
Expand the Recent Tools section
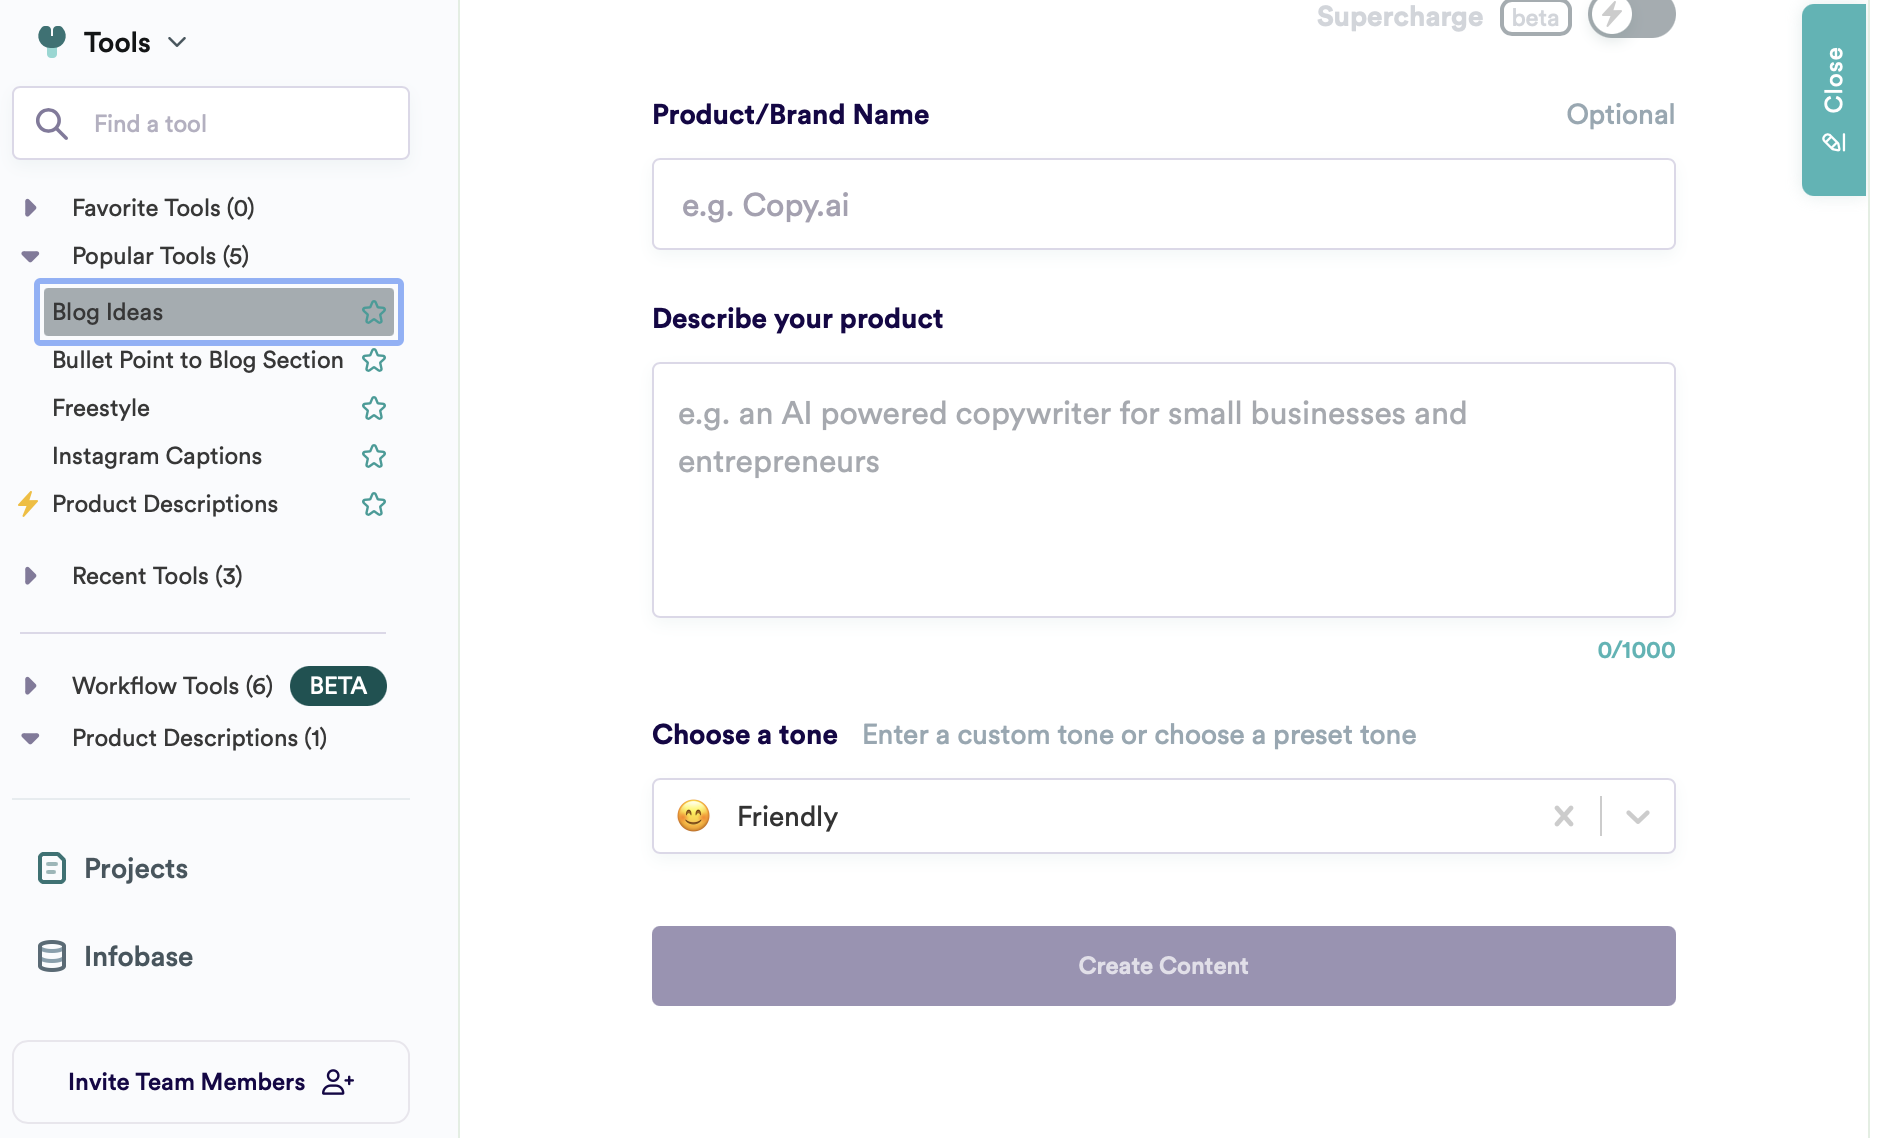[x=31, y=576]
